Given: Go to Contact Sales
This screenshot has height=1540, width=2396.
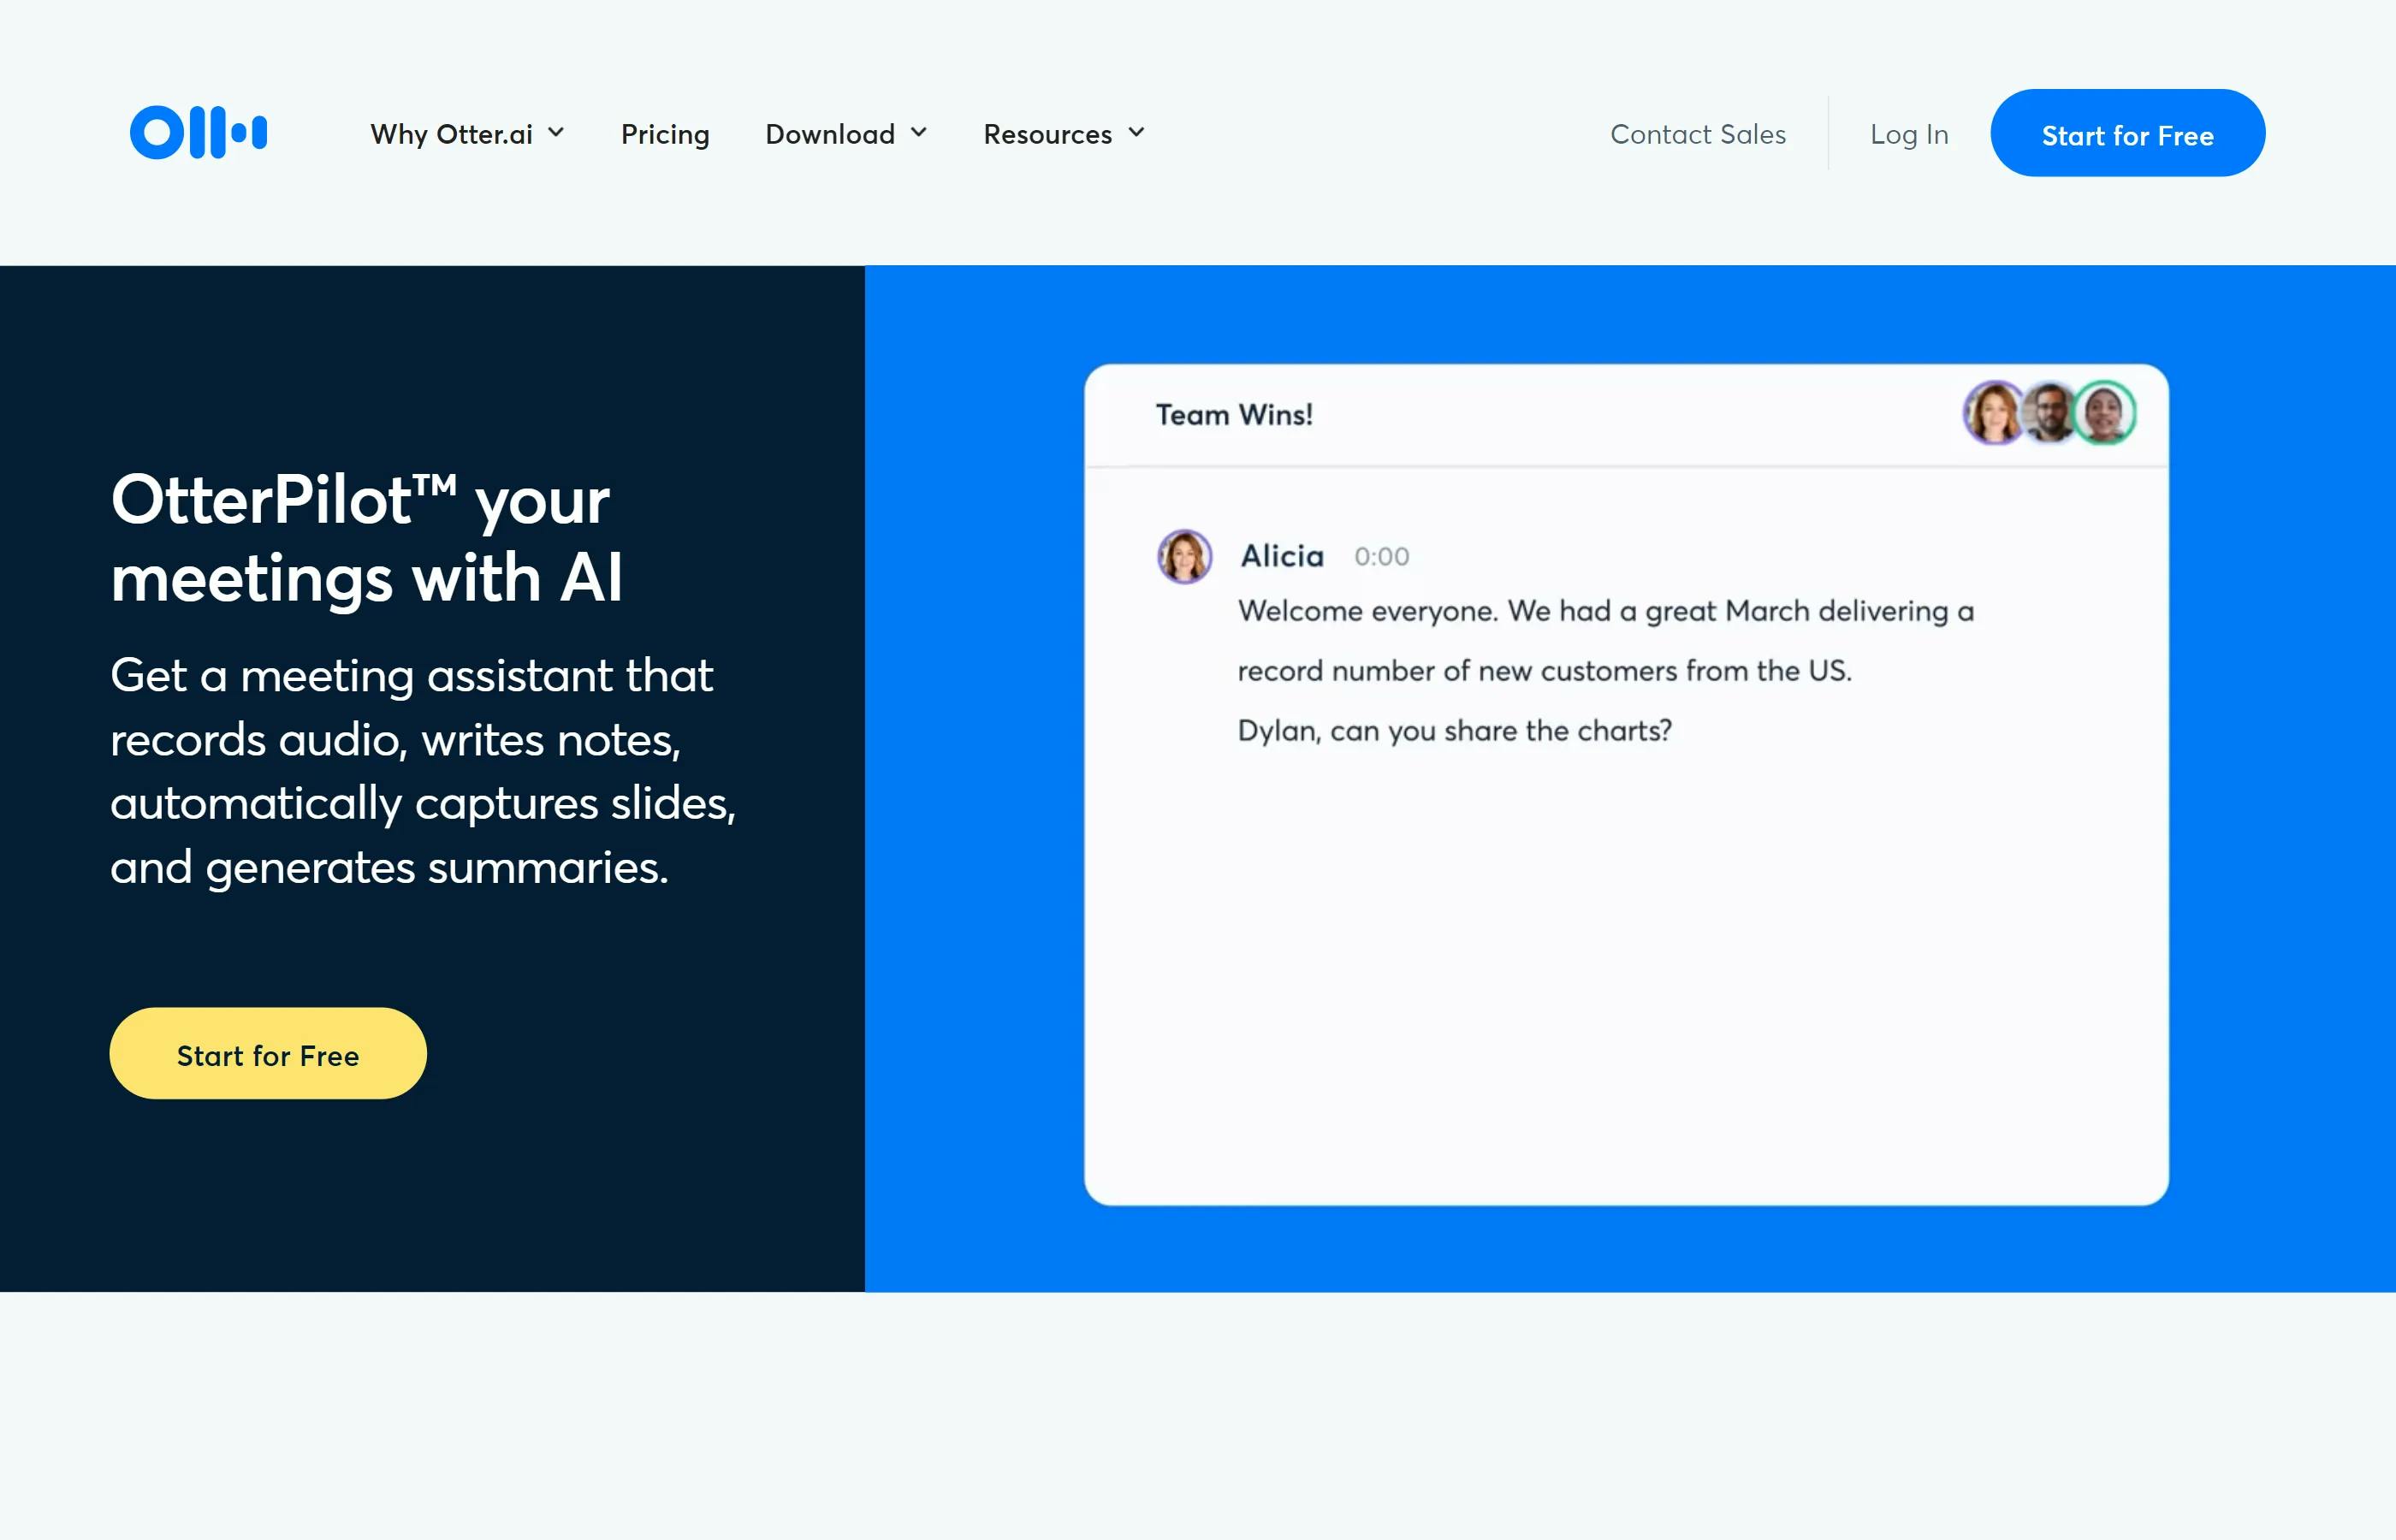Looking at the screenshot, I should pos(1697,134).
